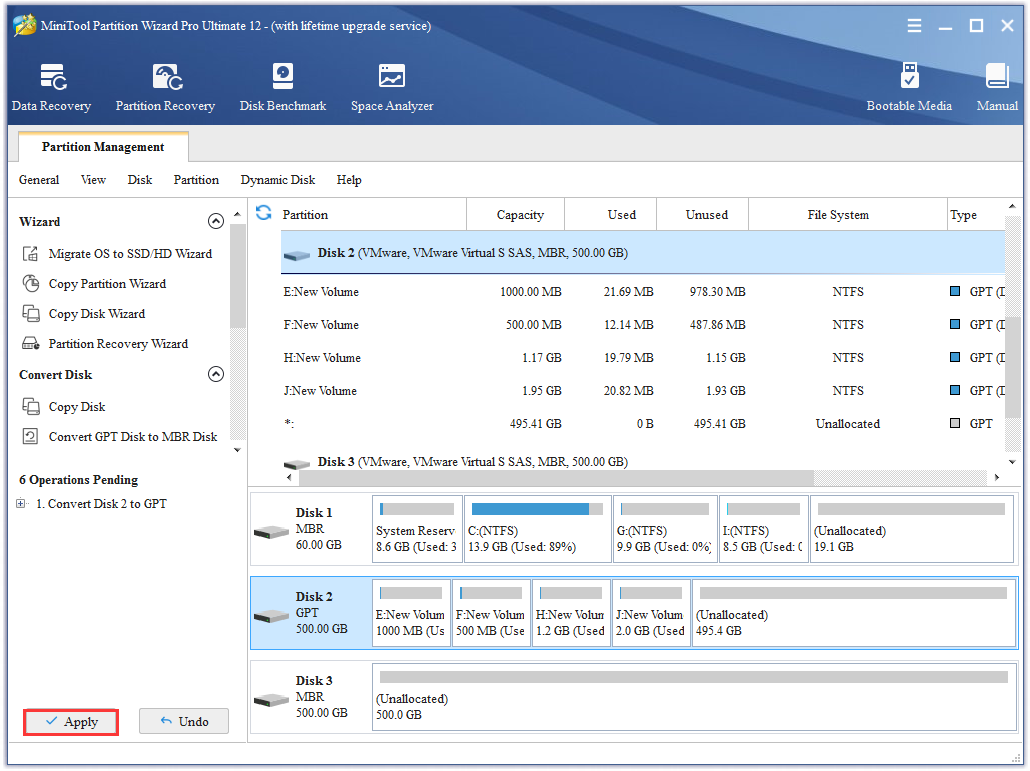Screen dimensions: 1030x771
Task: Launch Partition Recovery from toolbar
Action: coord(165,87)
